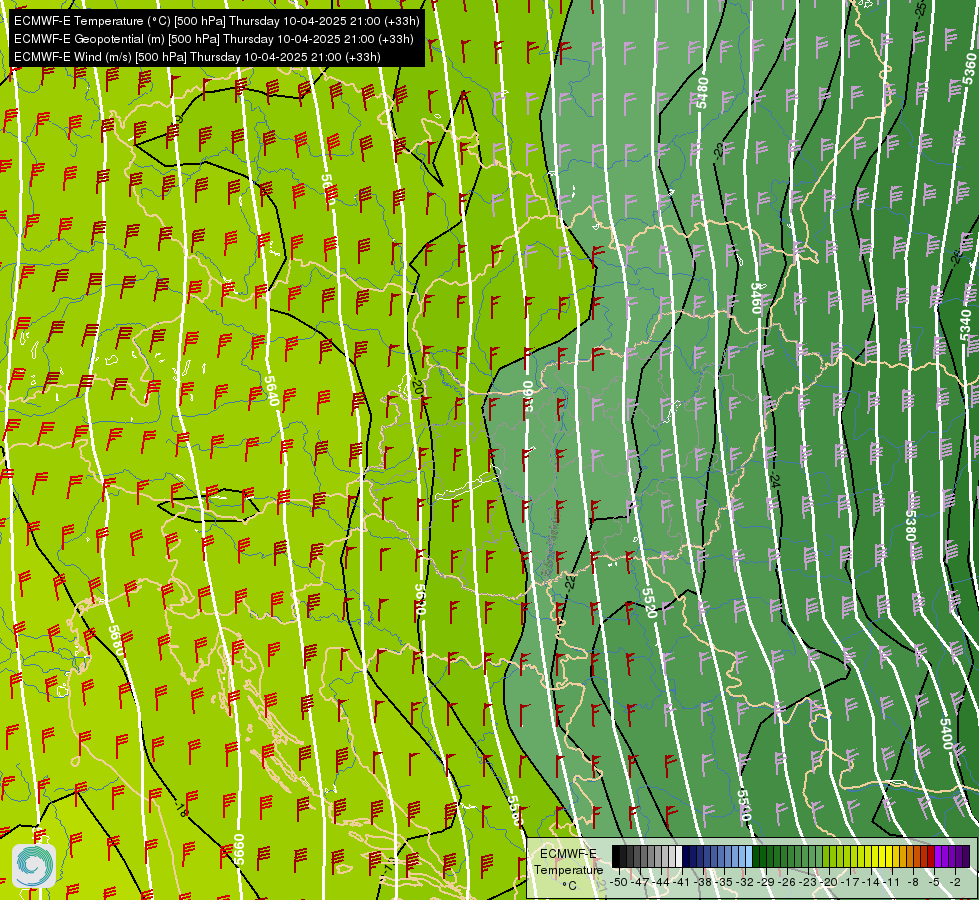Image resolution: width=979 pixels, height=900 pixels.
Task: Click the 5480 geopotential contour label
Action: point(702,92)
